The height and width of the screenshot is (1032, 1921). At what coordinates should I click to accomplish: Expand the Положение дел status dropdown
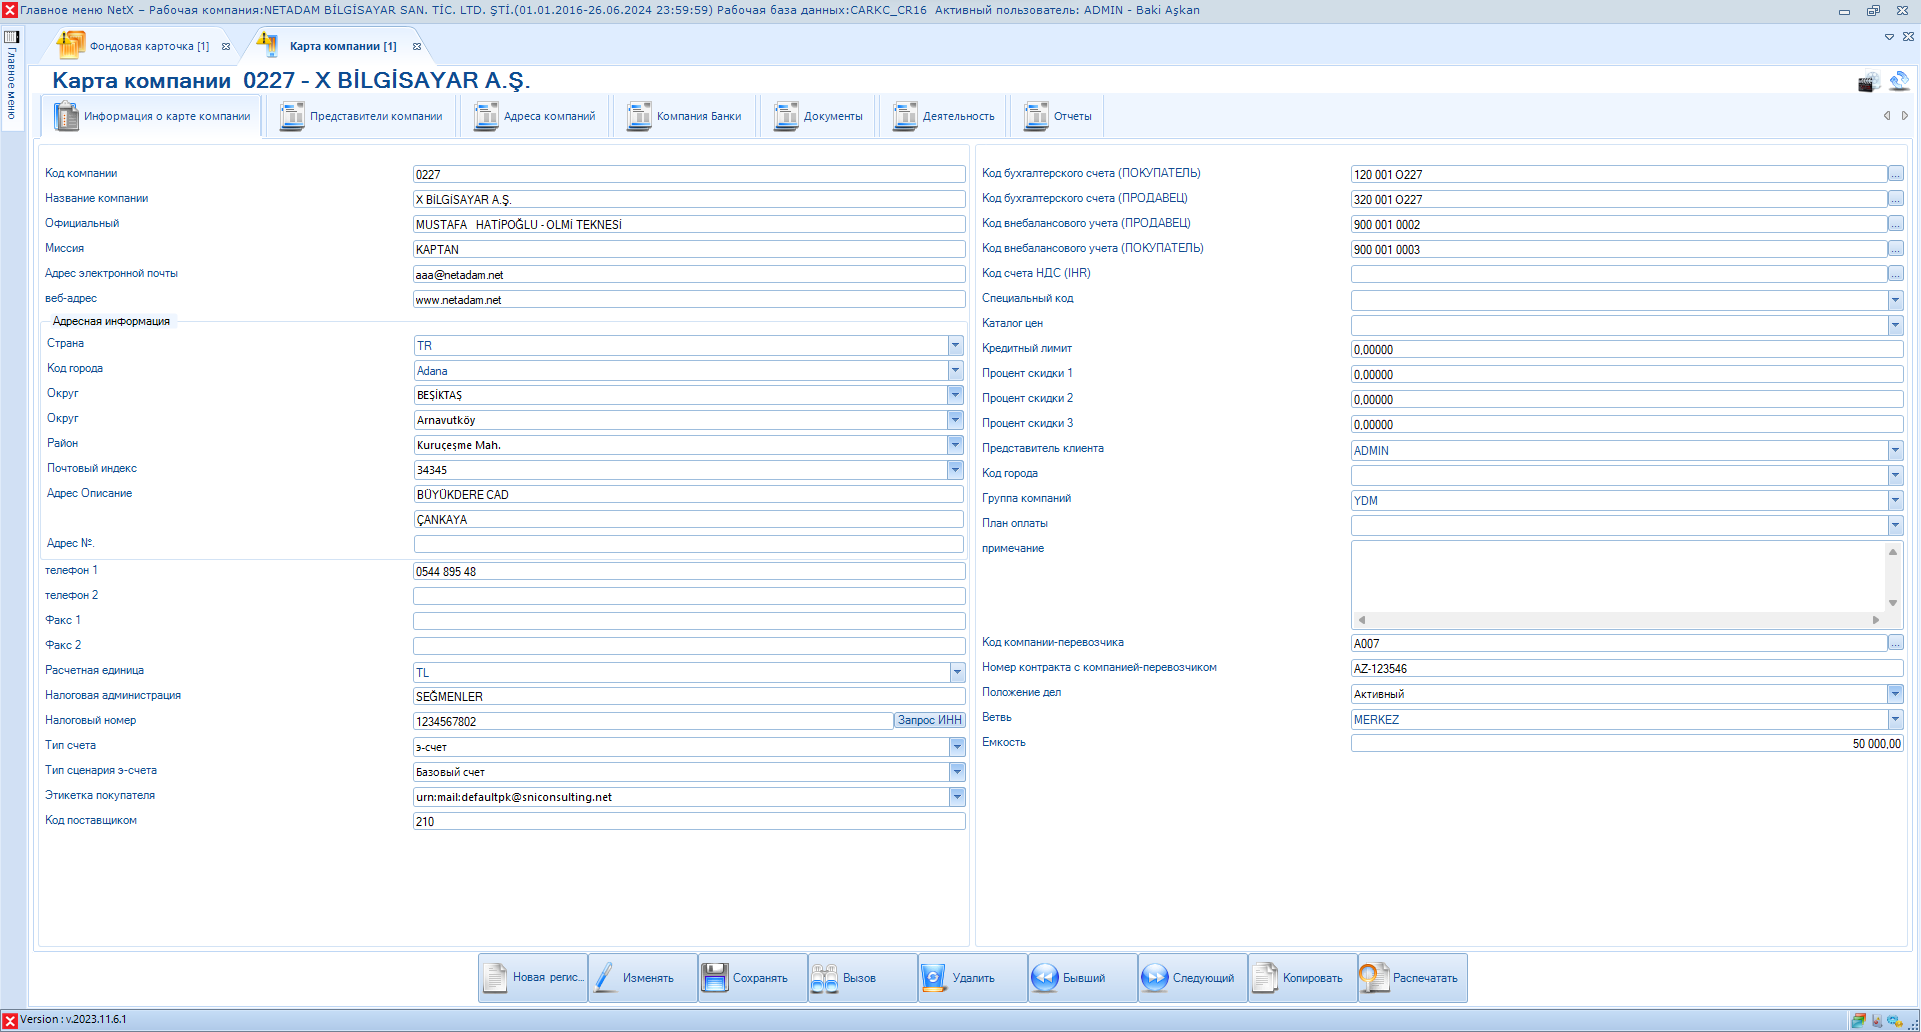point(1895,694)
